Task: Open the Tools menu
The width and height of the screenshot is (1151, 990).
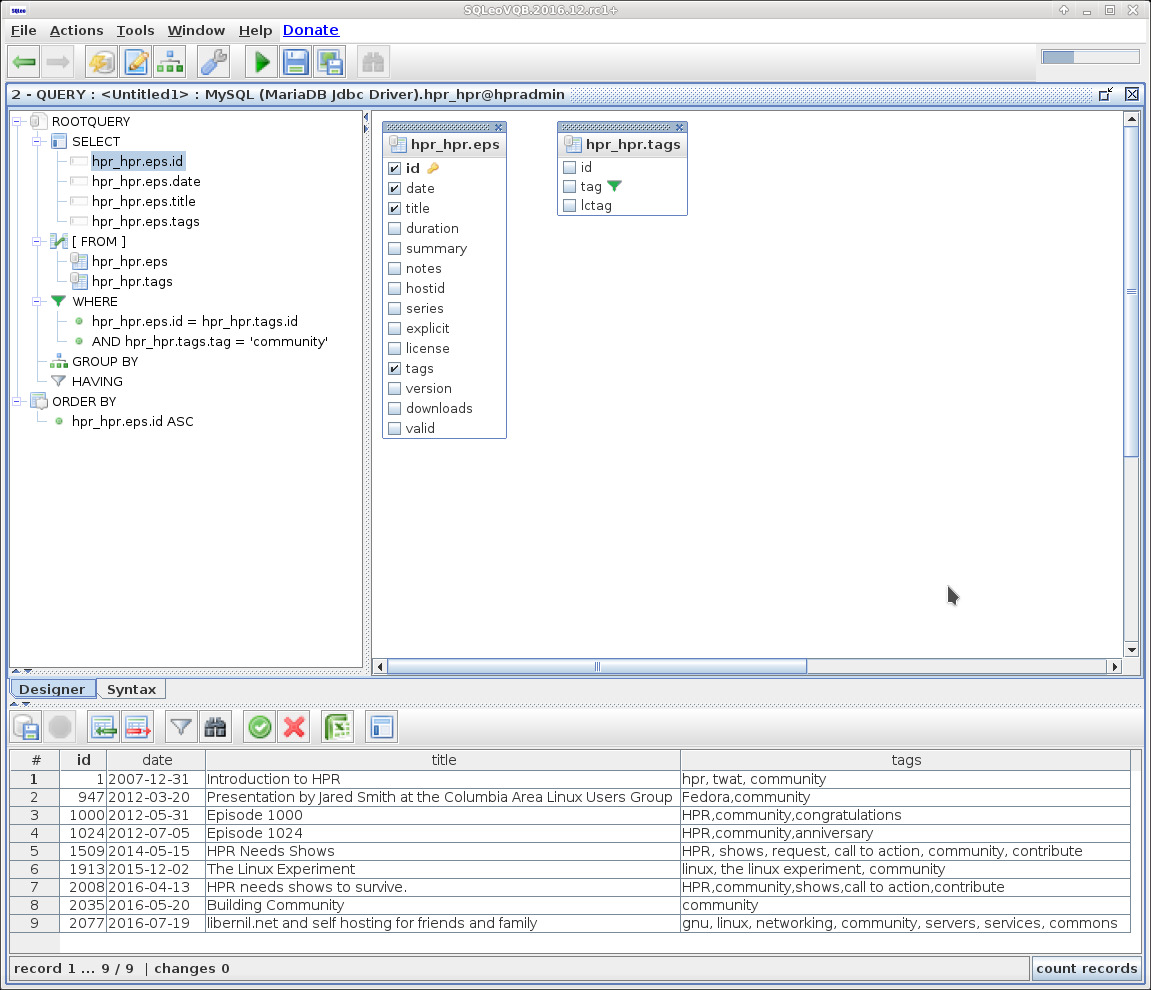Action: tap(135, 30)
